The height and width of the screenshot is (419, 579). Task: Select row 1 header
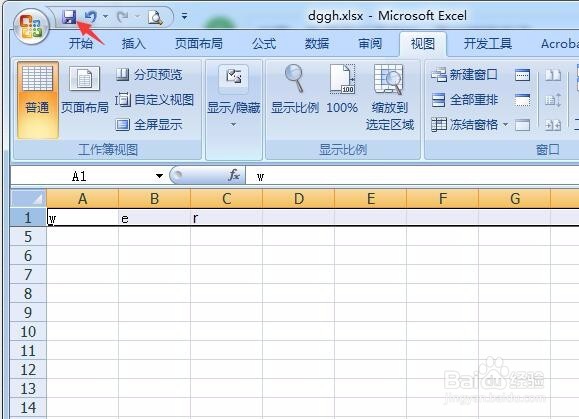click(28, 217)
